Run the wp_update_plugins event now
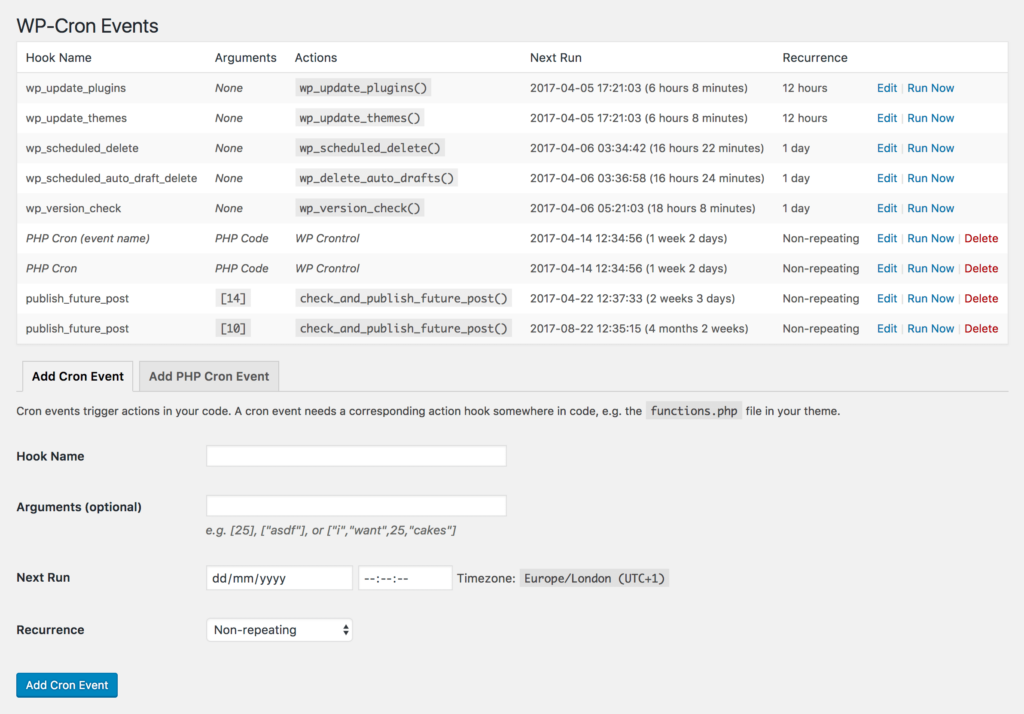The height and width of the screenshot is (714, 1024). coord(930,88)
